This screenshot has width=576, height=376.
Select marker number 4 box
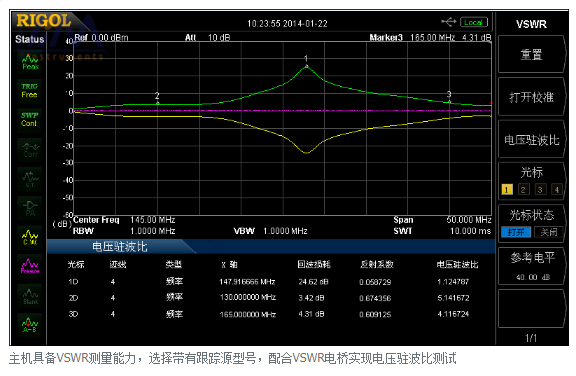557,189
